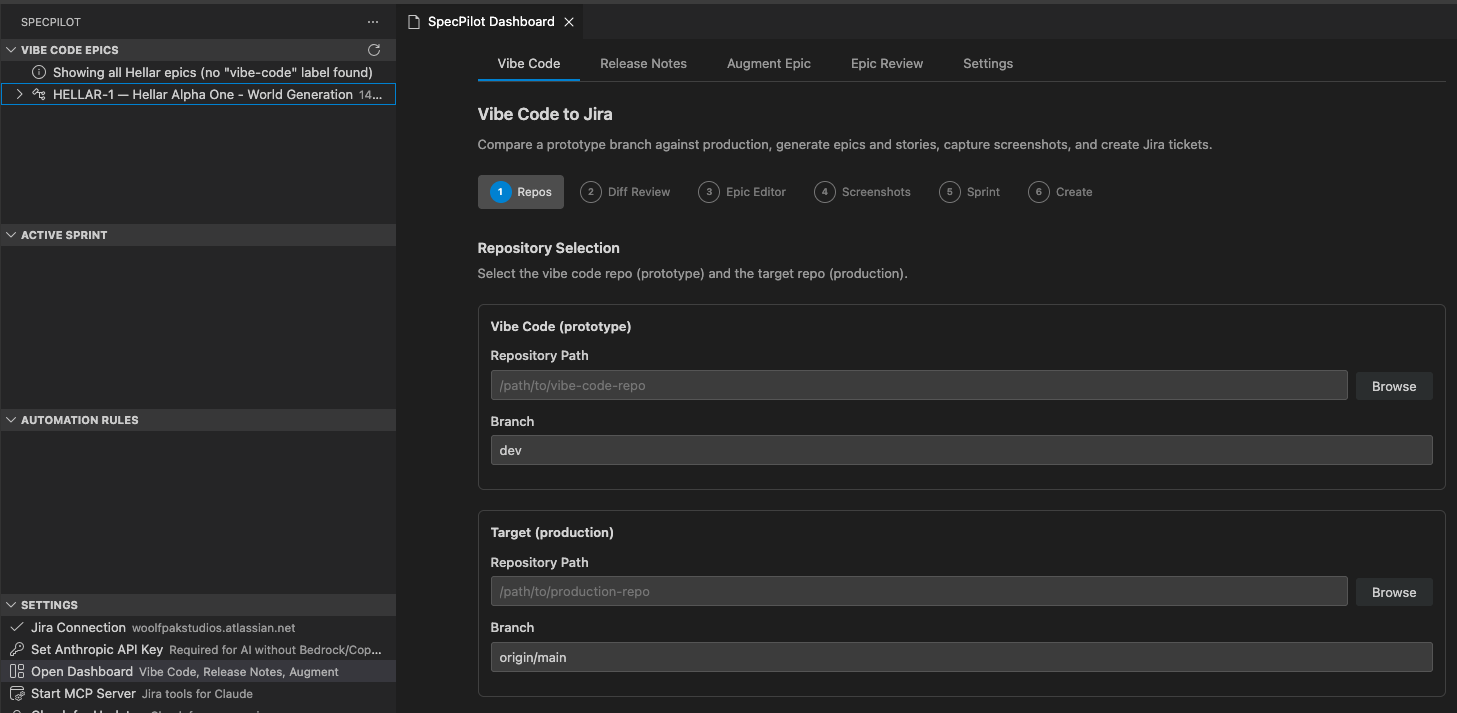Click the 'Vibe Code (prototype)' card title

point(561,326)
